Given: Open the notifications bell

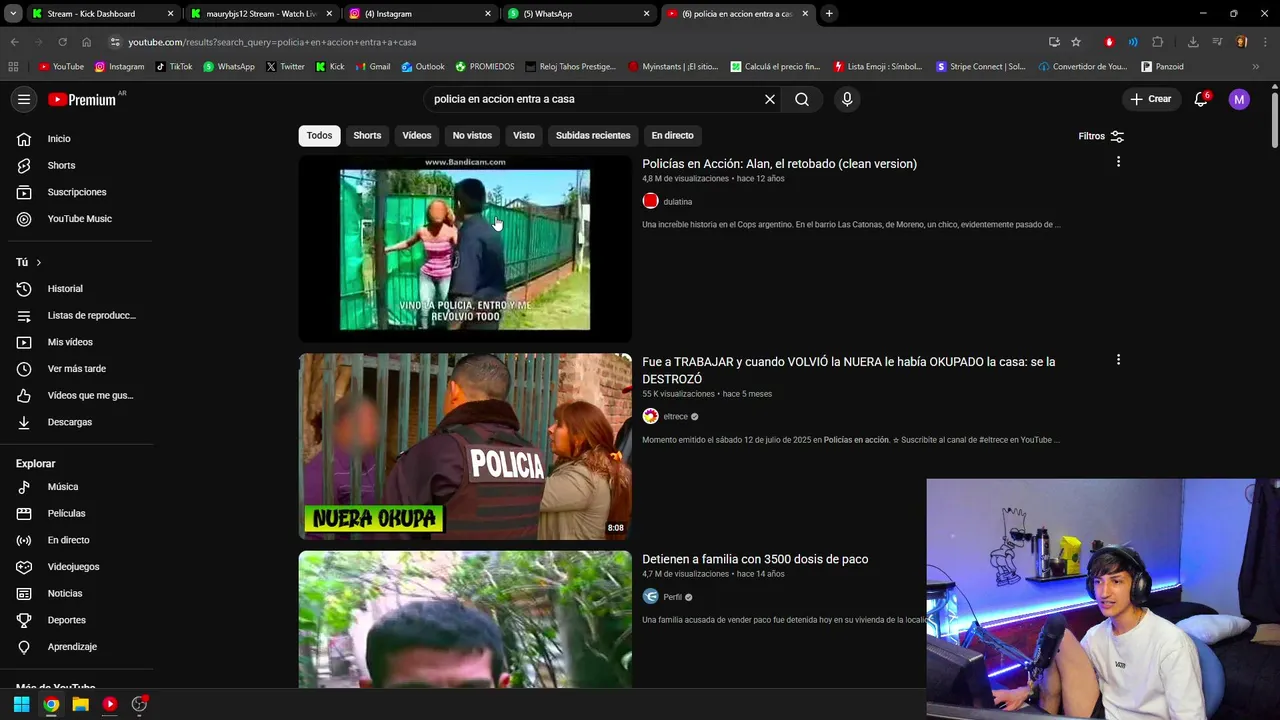Looking at the screenshot, I should point(1201,99).
